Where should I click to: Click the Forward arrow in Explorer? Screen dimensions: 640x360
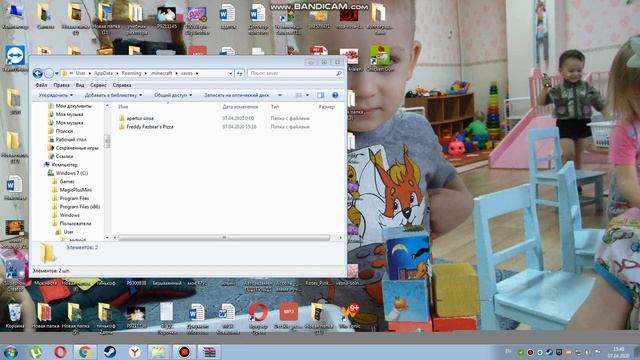click(x=49, y=73)
